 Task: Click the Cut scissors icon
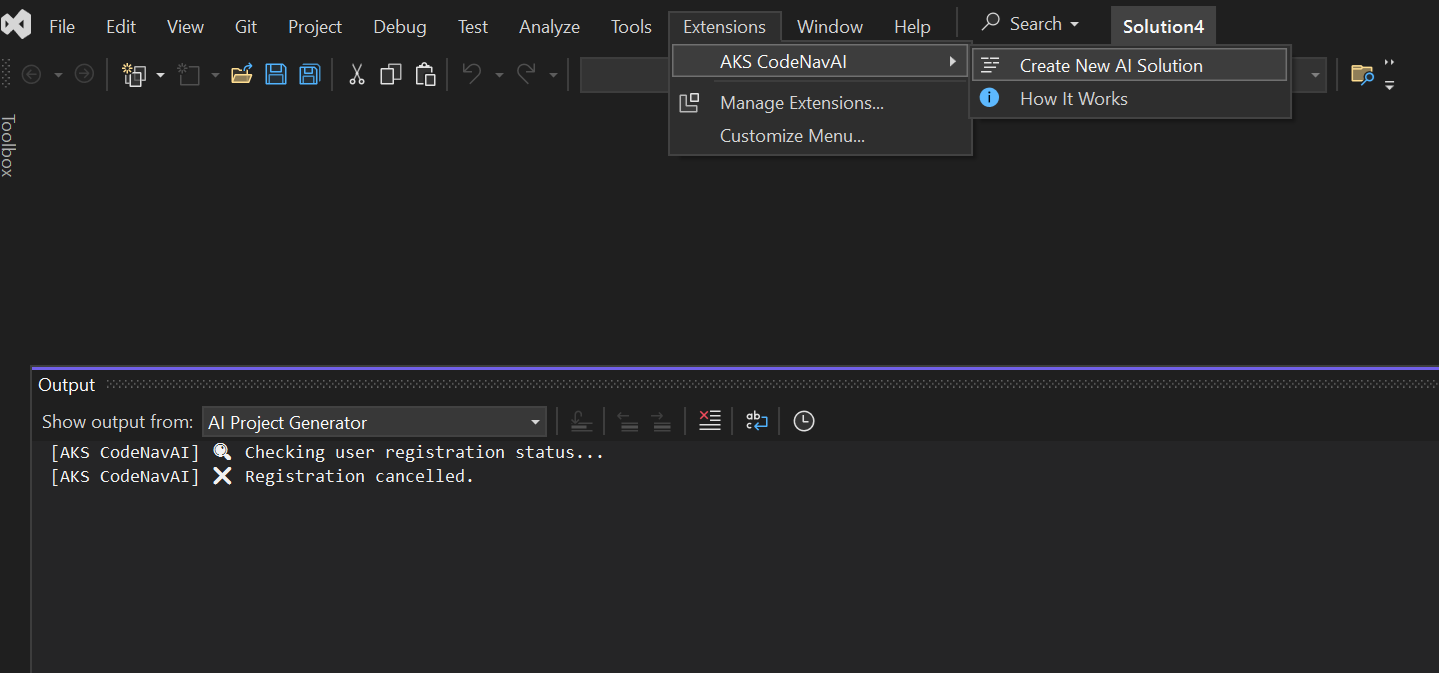(x=357, y=74)
